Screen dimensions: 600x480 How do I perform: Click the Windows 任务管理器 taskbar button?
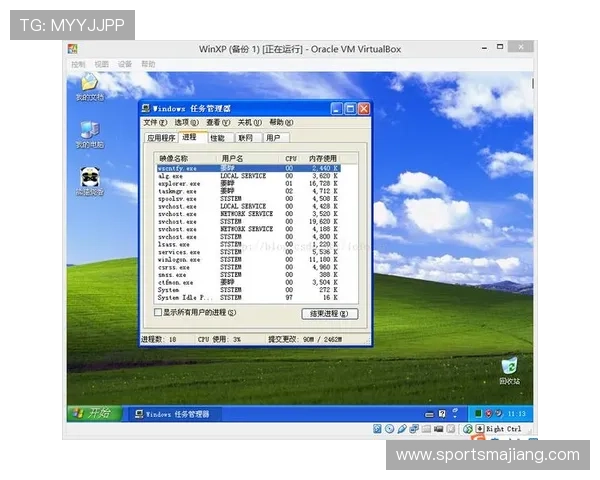[x=173, y=414]
